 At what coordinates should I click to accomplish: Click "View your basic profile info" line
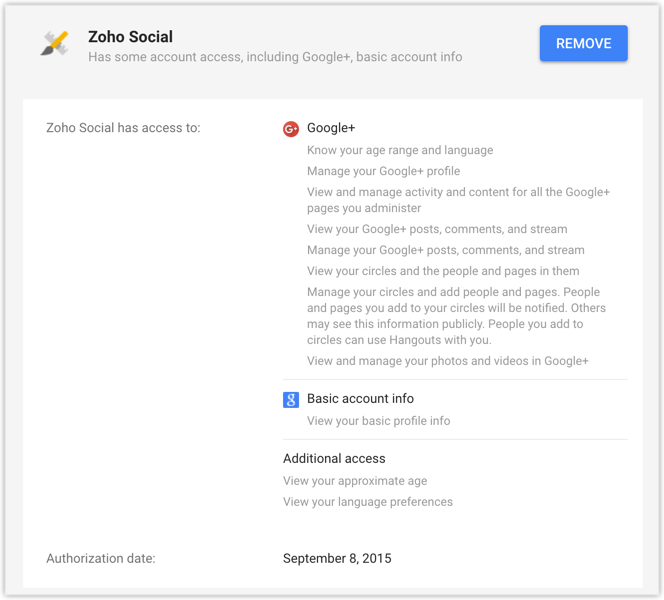378,421
